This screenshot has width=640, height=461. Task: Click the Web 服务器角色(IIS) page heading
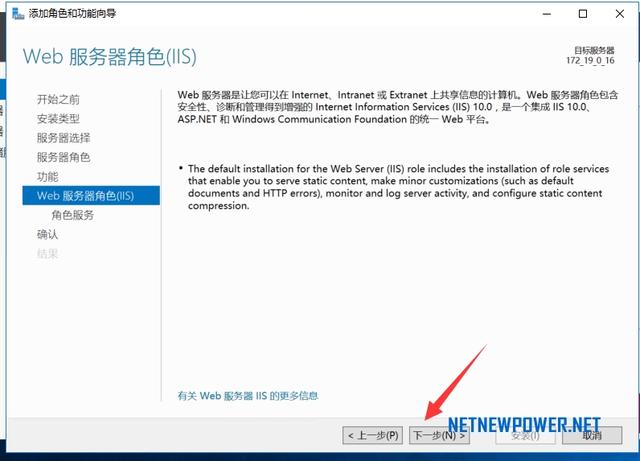click(x=110, y=56)
